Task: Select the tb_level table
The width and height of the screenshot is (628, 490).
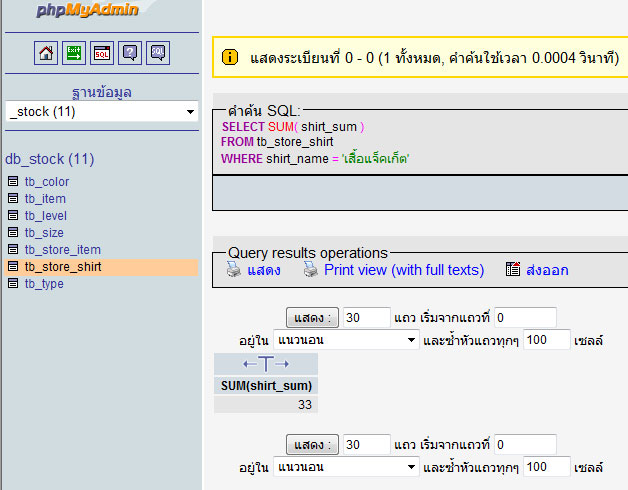Action: coord(46,216)
